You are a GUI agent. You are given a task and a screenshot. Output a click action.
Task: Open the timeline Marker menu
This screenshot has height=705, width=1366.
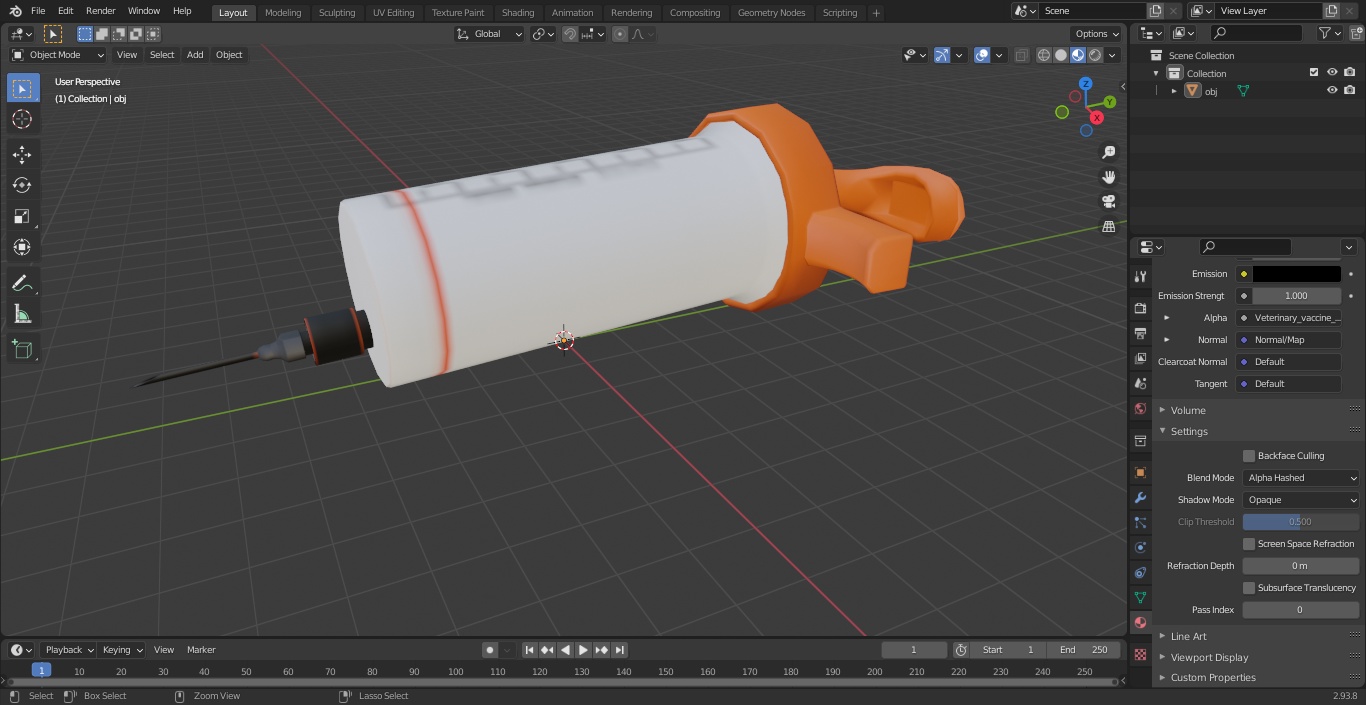pos(201,650)
